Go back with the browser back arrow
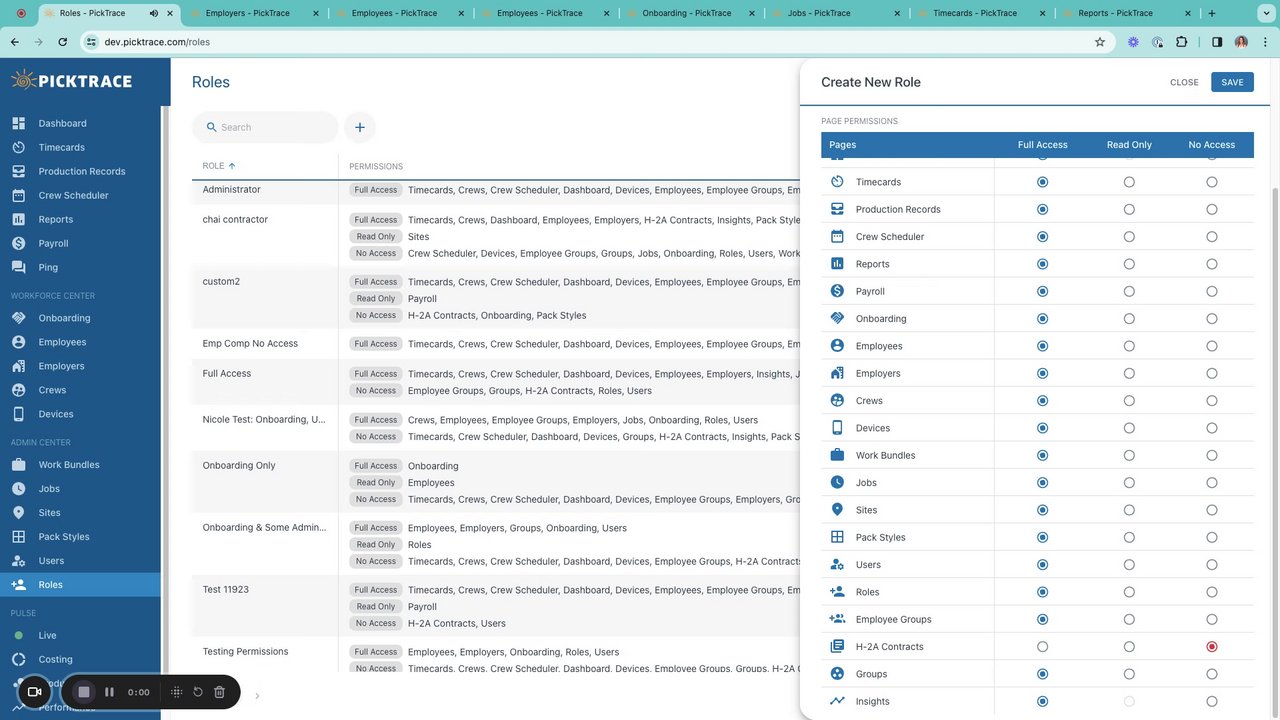This screenshot has width=1280, height=720. (15, 42)
